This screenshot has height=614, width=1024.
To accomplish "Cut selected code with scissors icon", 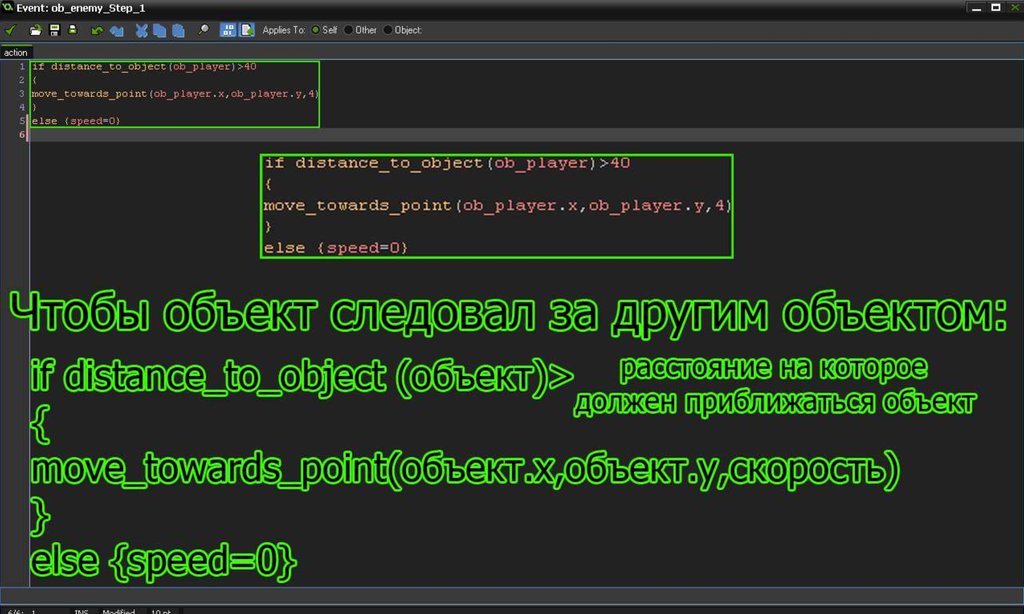I will pyautogui.click(x=142, y=30).
